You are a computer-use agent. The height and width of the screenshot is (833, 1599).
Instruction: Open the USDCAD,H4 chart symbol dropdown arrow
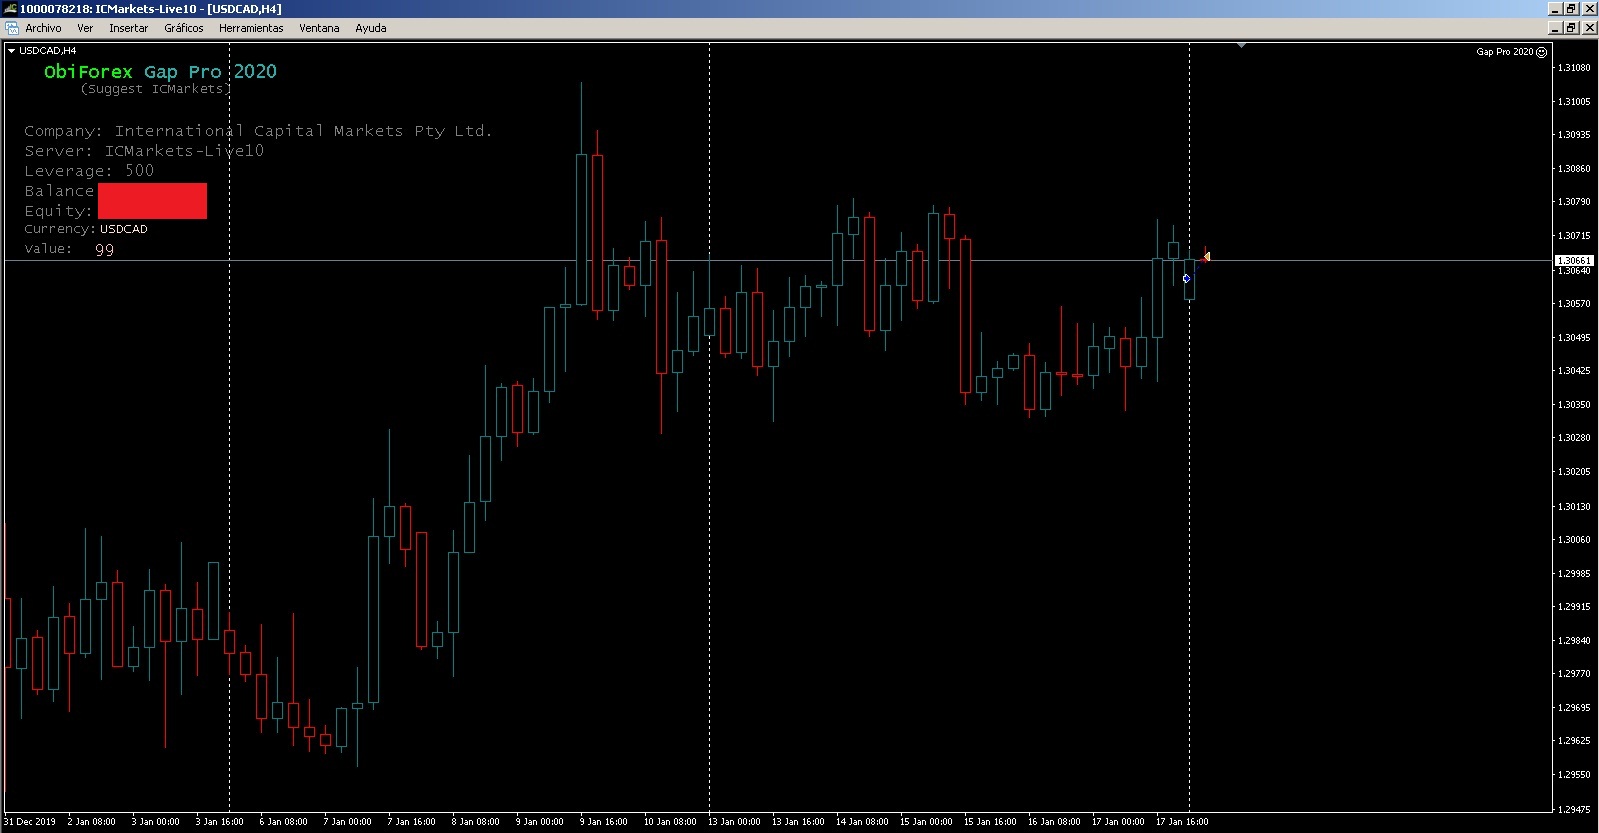(11, 50)
